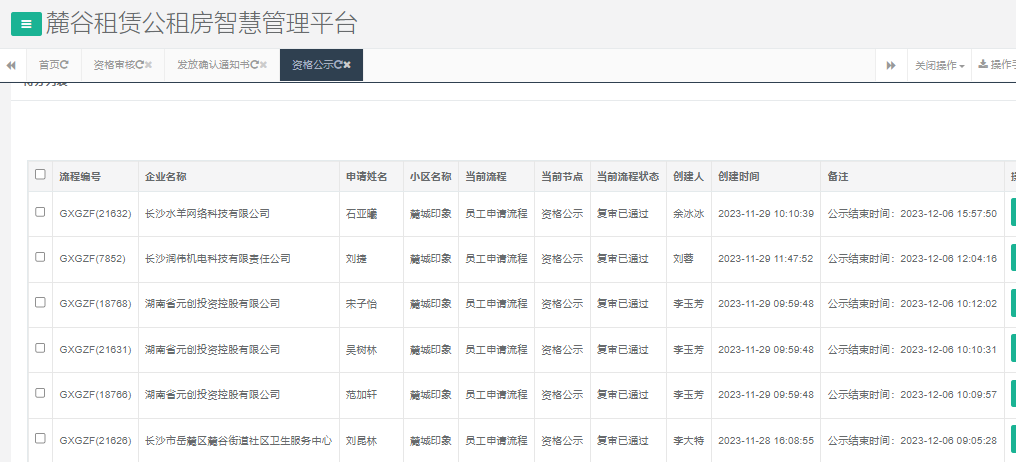Click the 流程编号 column header
The width and height of the screenshot is (1016, 462).
coord(80,176)
